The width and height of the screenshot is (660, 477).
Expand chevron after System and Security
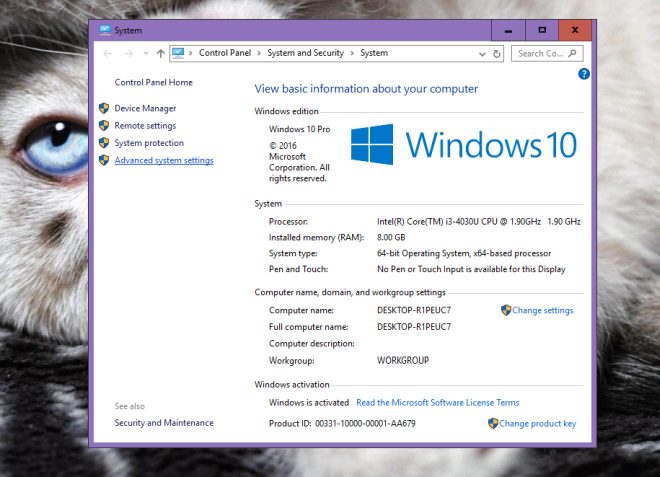tap(352, 53)
